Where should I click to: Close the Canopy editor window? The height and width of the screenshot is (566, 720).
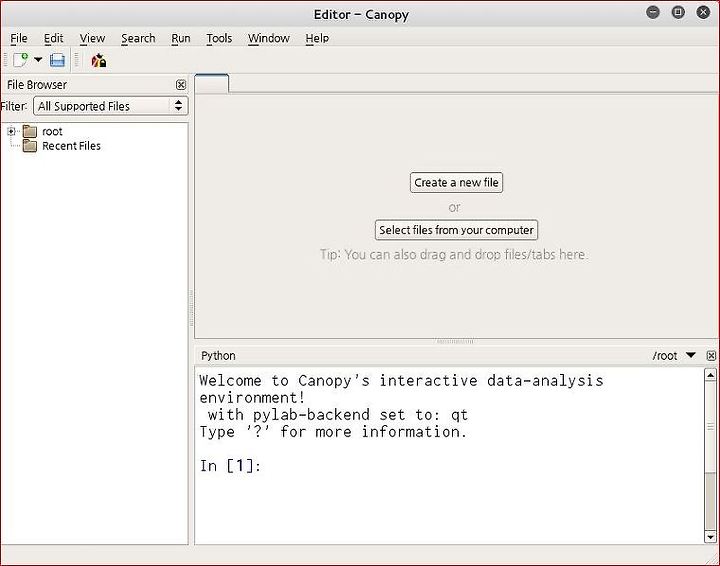pyautogui.click(x=703, y=12)
